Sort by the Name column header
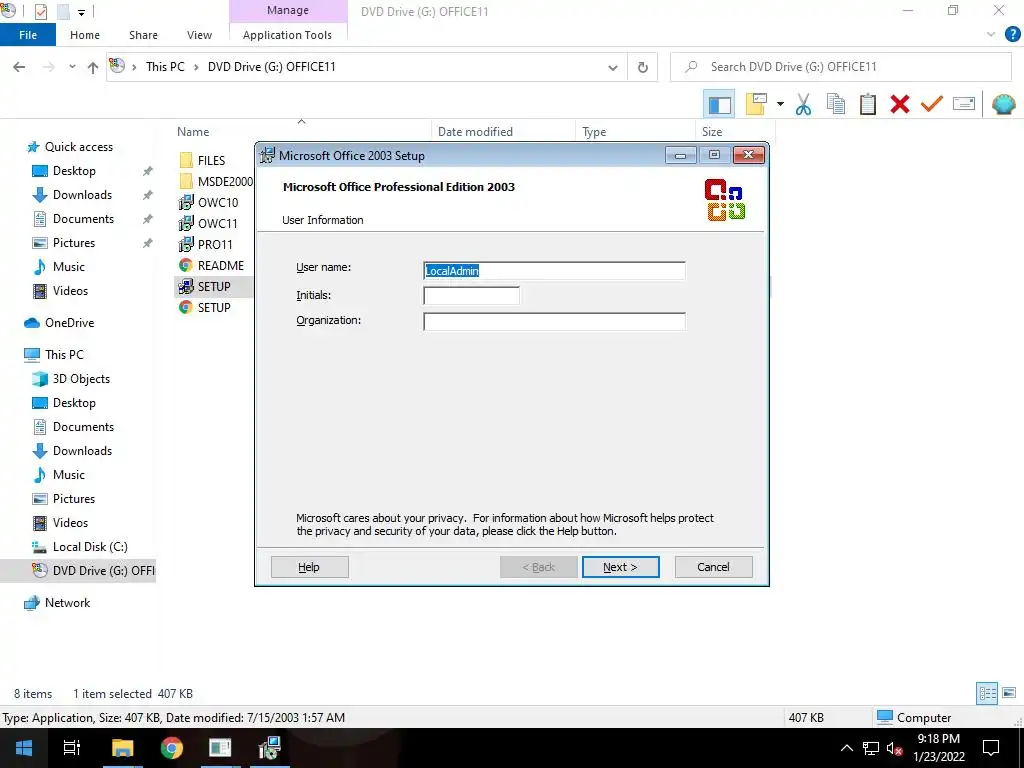1024x768 pixels. (x=193, y=132)
